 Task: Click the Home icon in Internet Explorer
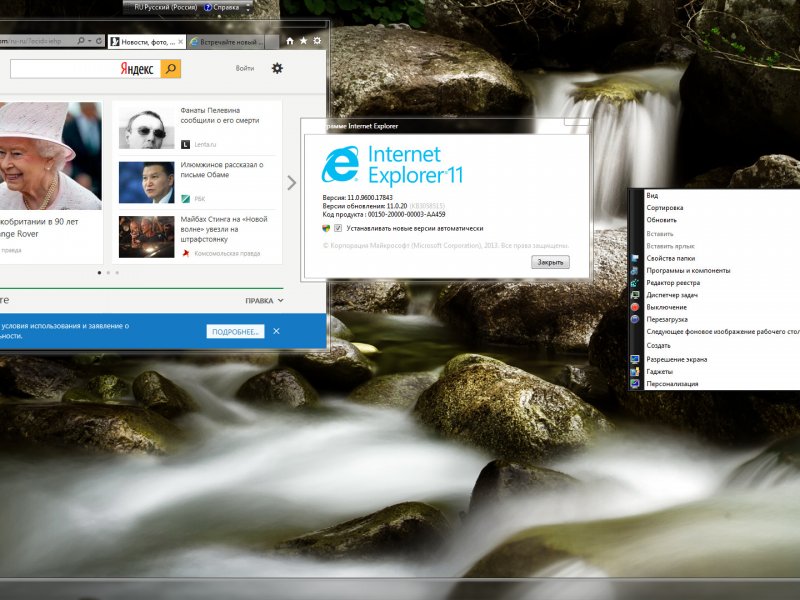(290, 41)
